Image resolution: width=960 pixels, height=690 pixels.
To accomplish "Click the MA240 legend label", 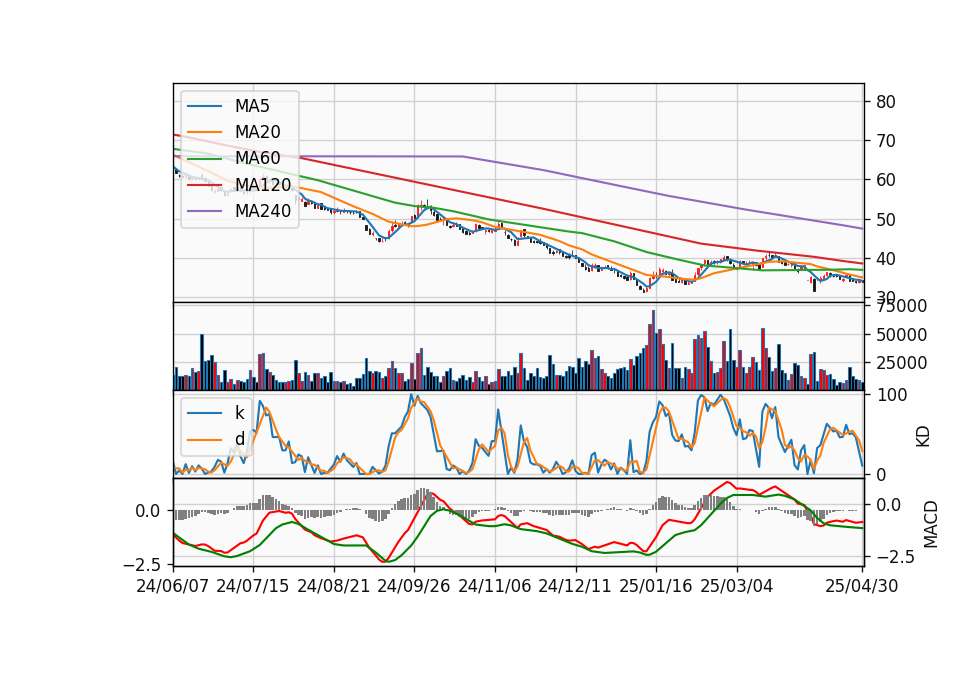I will (x=263, y=211).
